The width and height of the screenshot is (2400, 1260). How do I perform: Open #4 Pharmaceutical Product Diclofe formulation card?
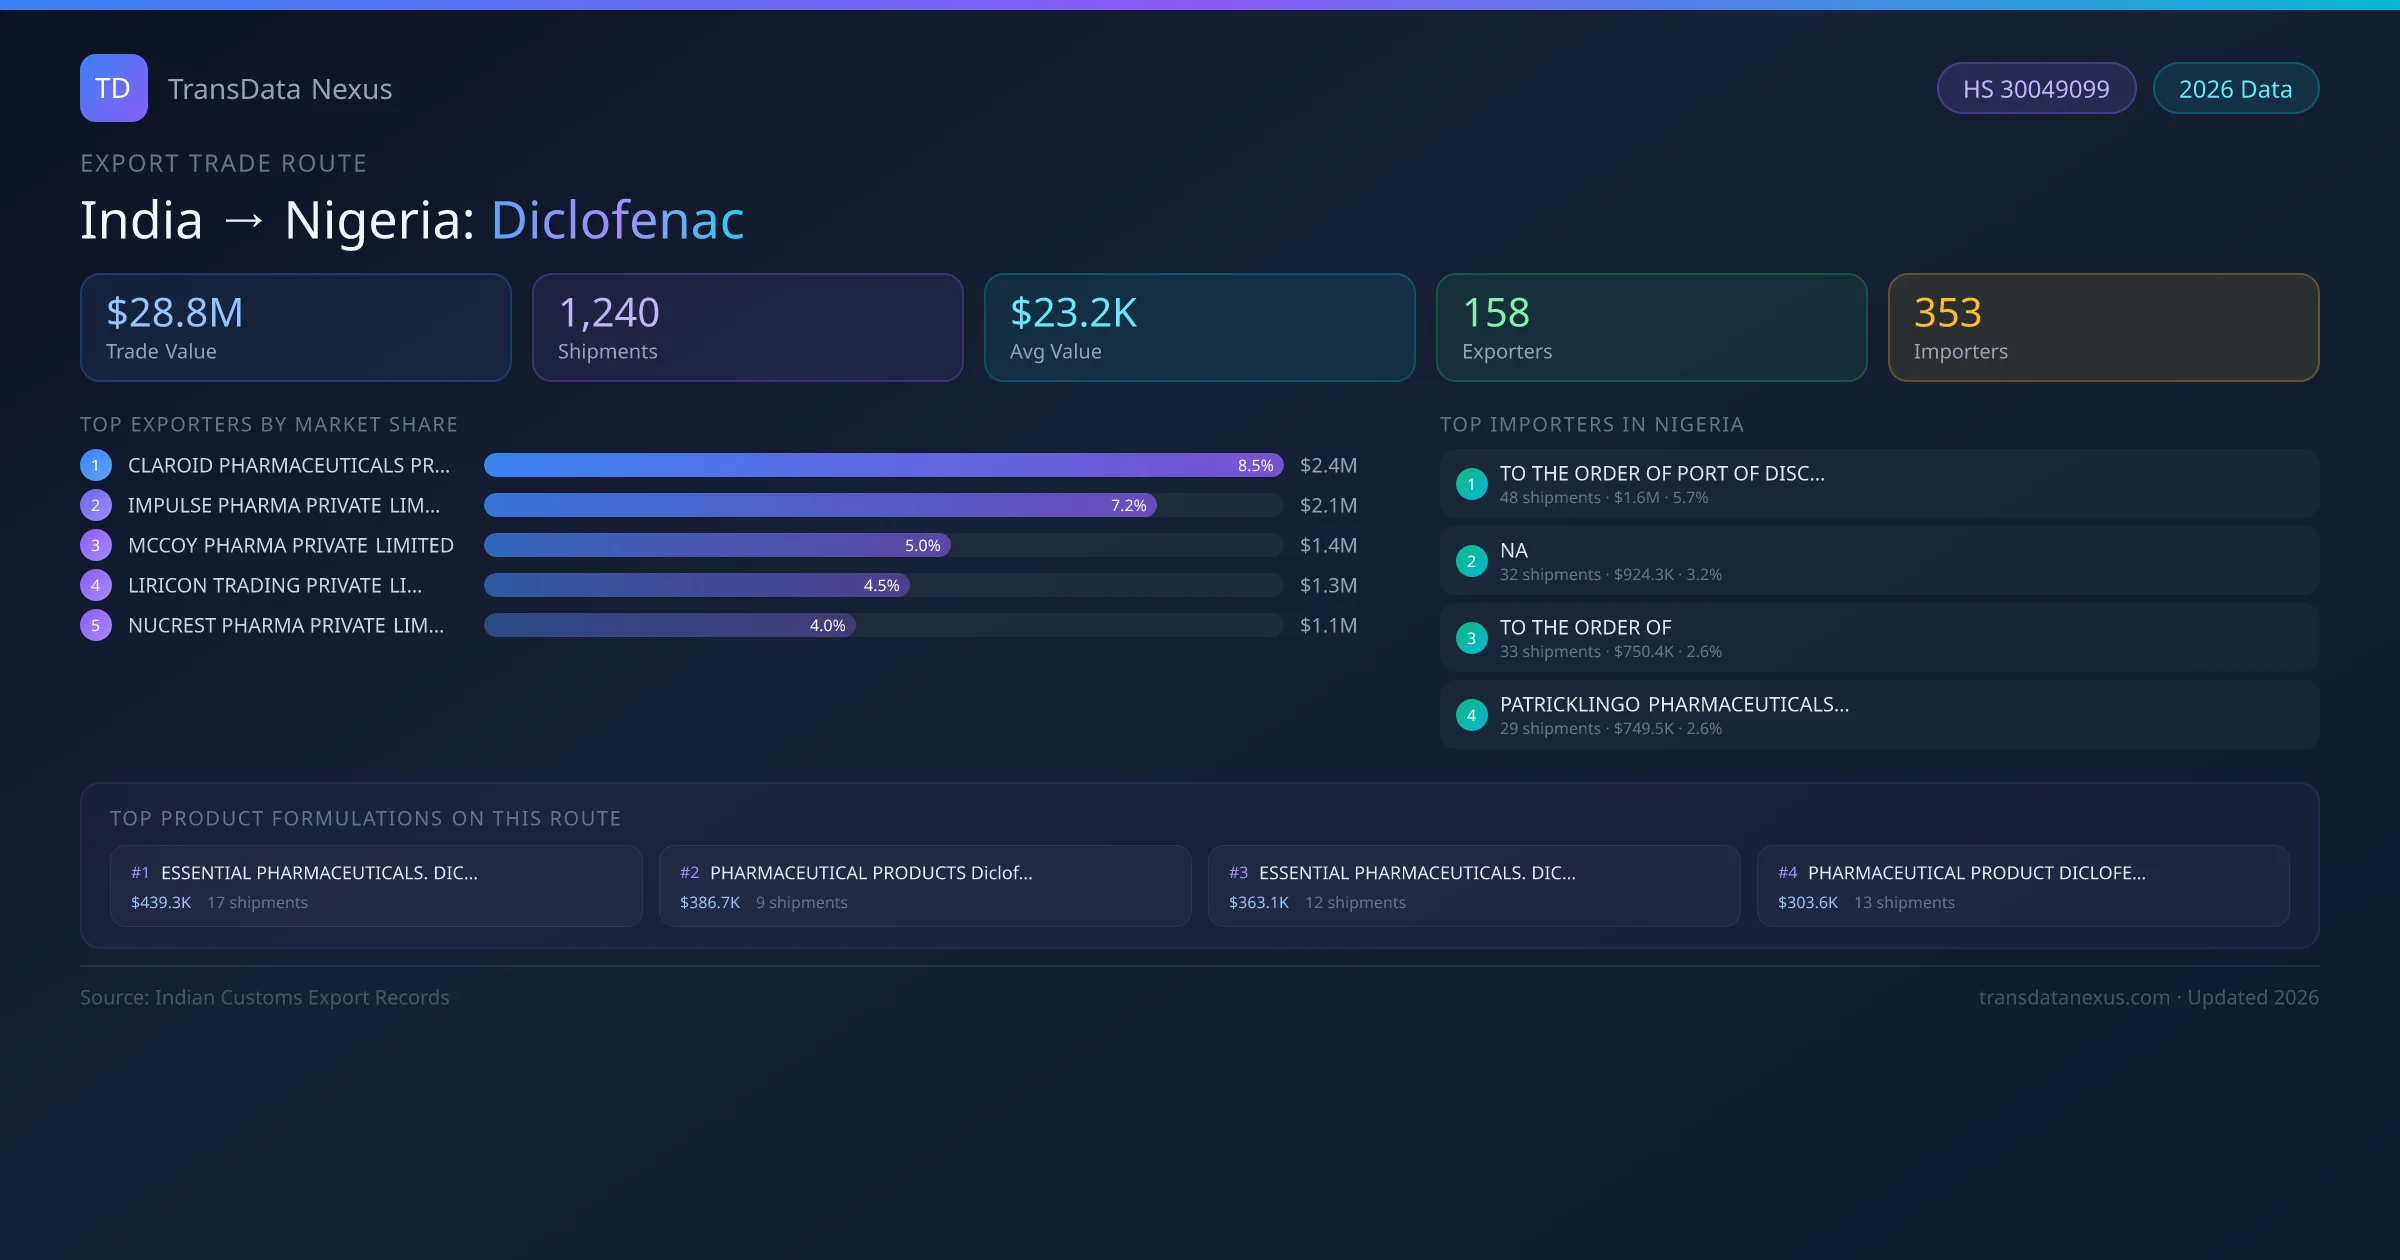click(x=2022, y=886)
